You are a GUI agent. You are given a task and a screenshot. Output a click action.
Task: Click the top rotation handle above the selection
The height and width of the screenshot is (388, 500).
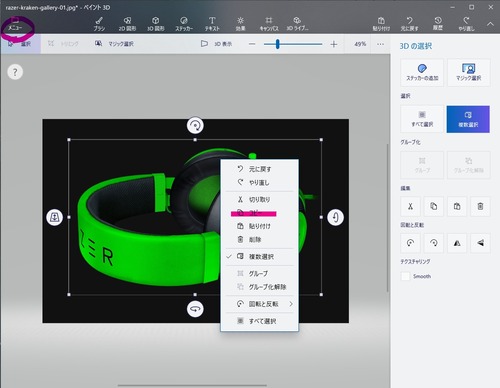[x=195, y=126]
